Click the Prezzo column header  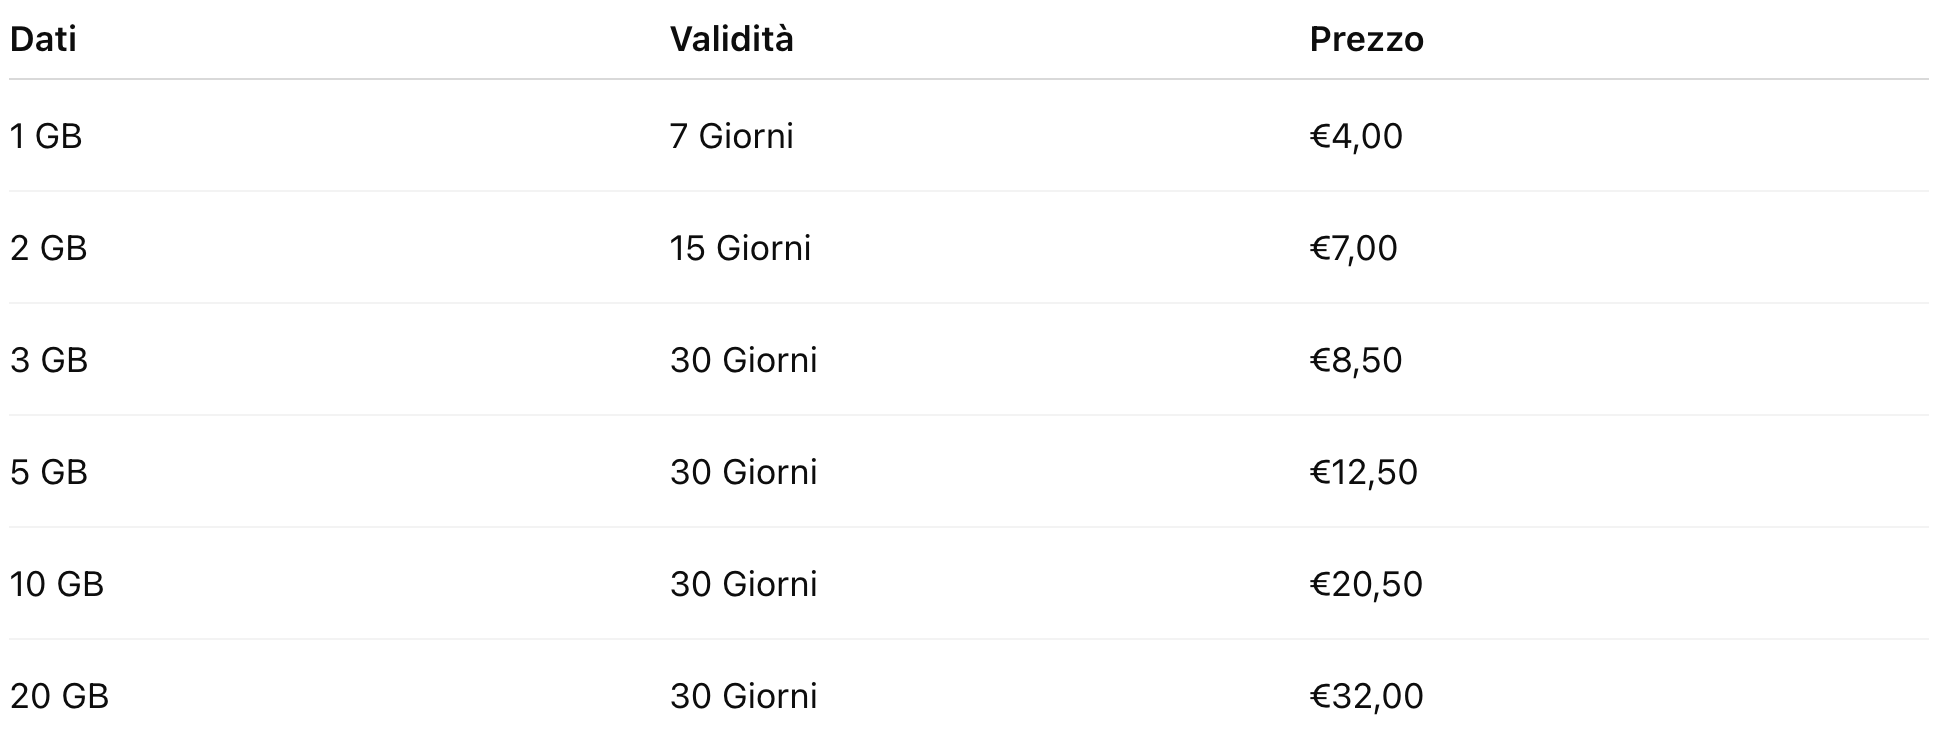click(x=1366, y=40)
